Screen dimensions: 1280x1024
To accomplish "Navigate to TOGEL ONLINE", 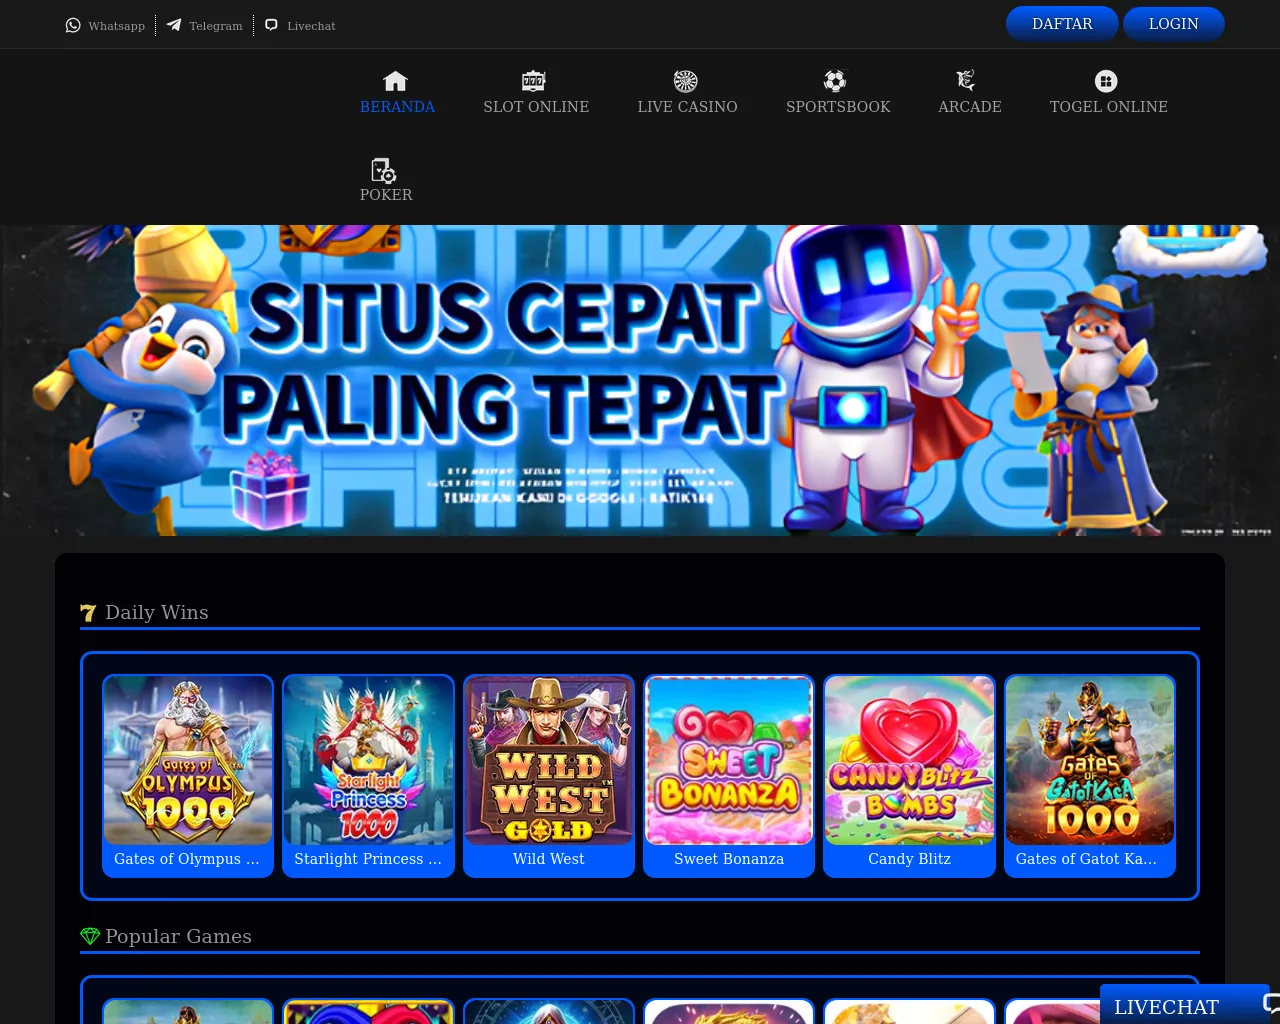I will [x=1109, y=107].
